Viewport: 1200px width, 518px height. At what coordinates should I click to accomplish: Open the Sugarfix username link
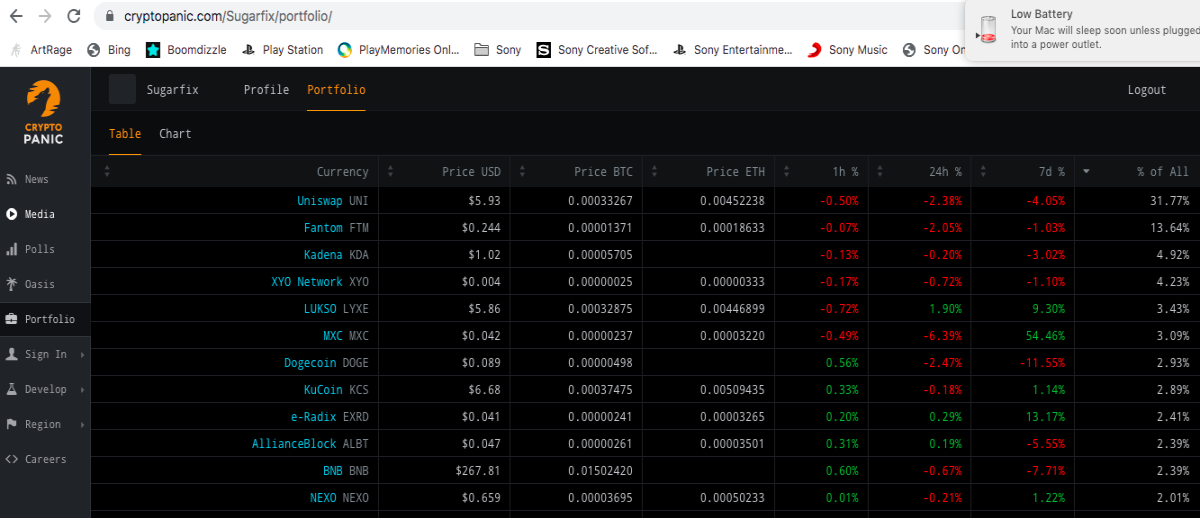coord(173,90)
